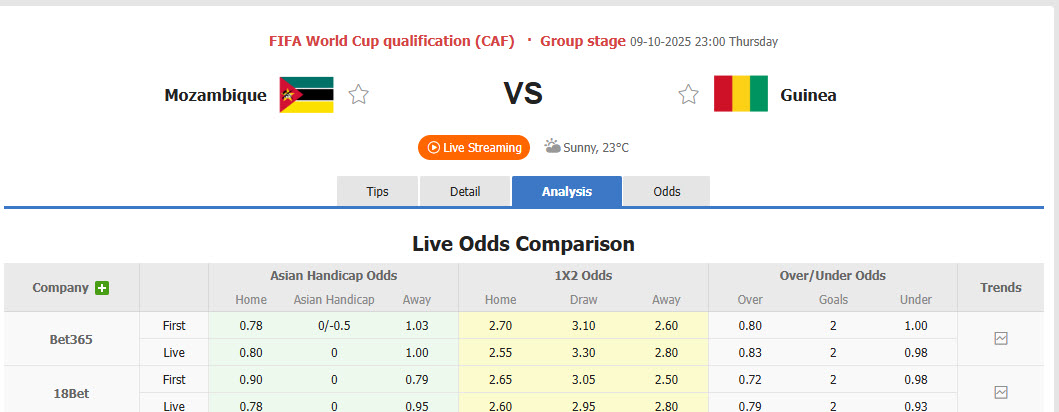Click the Bet365 company name
The width and height of the screenshot is (1059, 412).
coord(72,339)
